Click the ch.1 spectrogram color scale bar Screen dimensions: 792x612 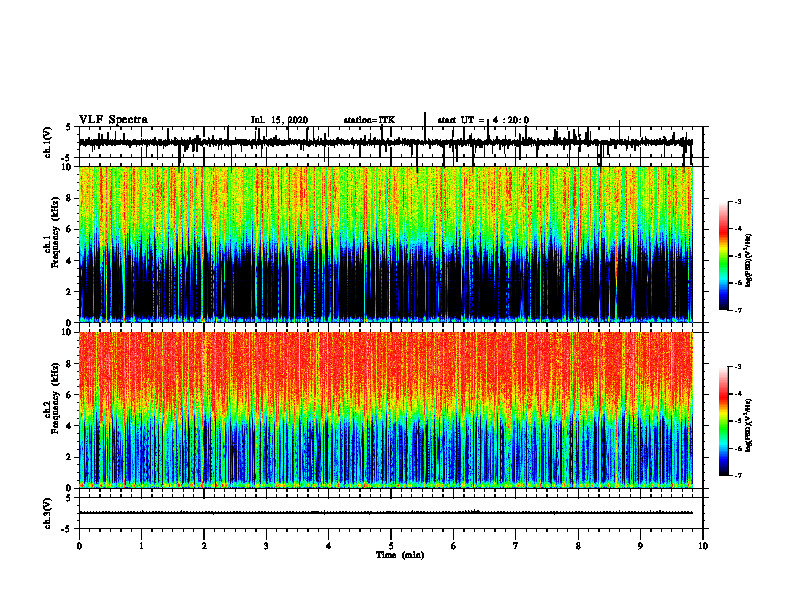pos(724,256)
